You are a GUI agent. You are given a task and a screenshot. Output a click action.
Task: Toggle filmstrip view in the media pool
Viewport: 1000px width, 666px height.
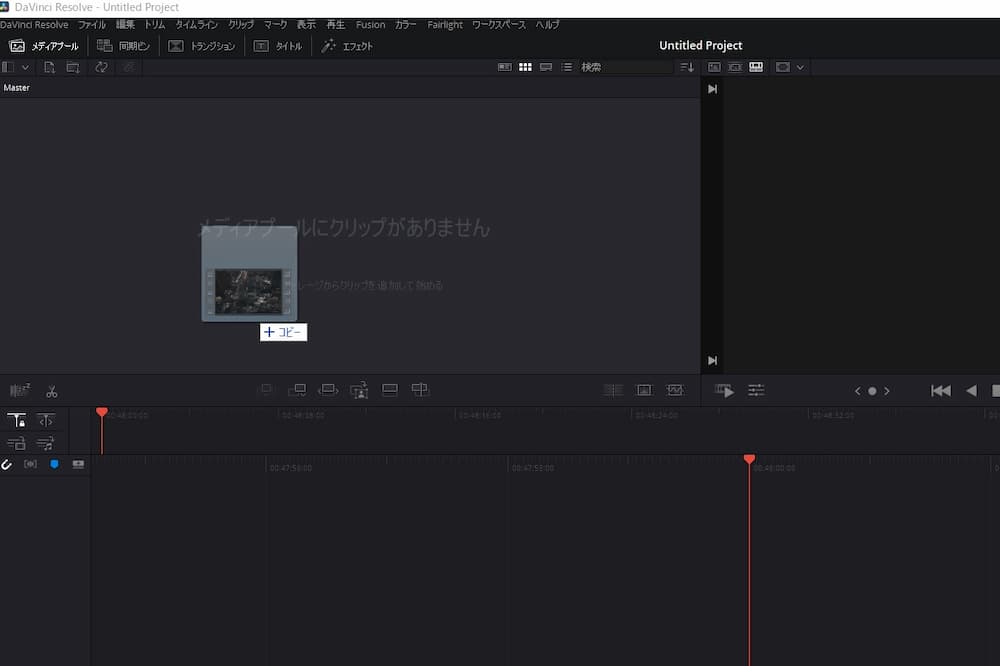click(505, 67)
